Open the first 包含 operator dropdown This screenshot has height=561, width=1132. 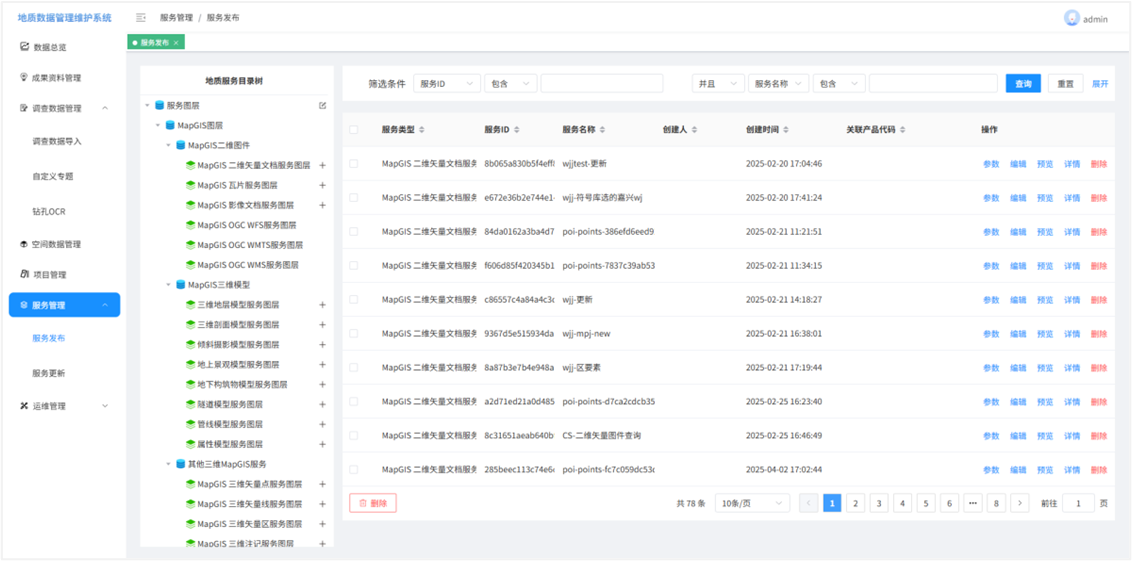[511, 84]
